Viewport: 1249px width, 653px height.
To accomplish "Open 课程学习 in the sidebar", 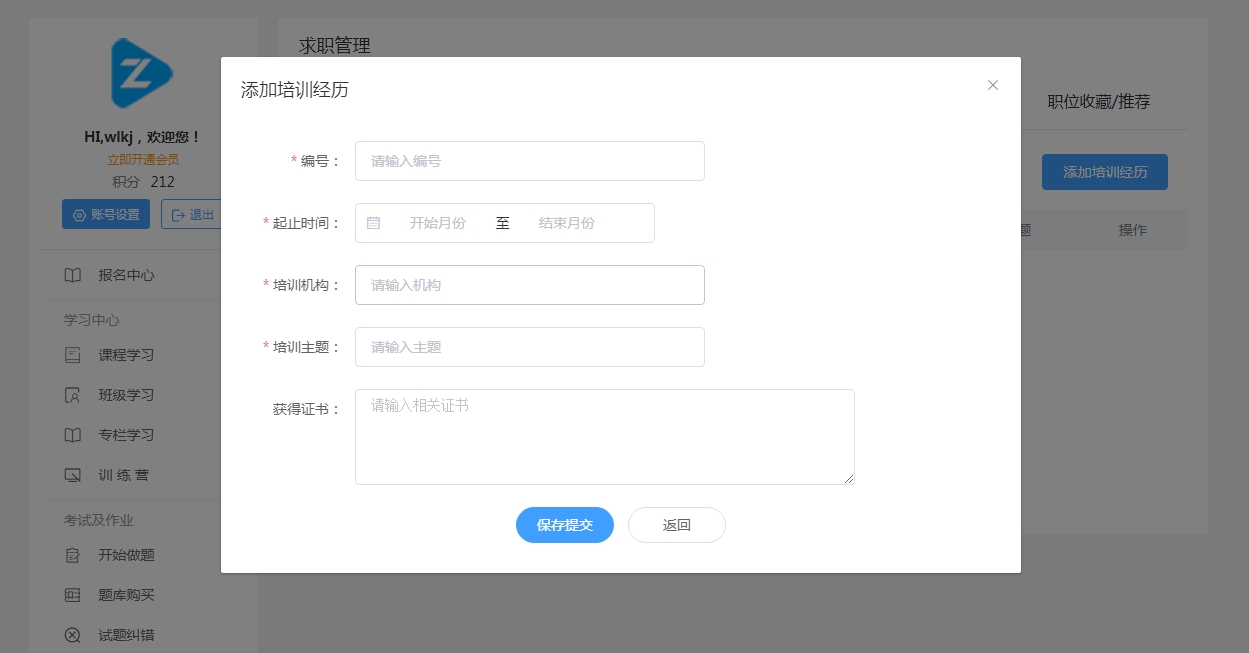I will coord(126,355).
